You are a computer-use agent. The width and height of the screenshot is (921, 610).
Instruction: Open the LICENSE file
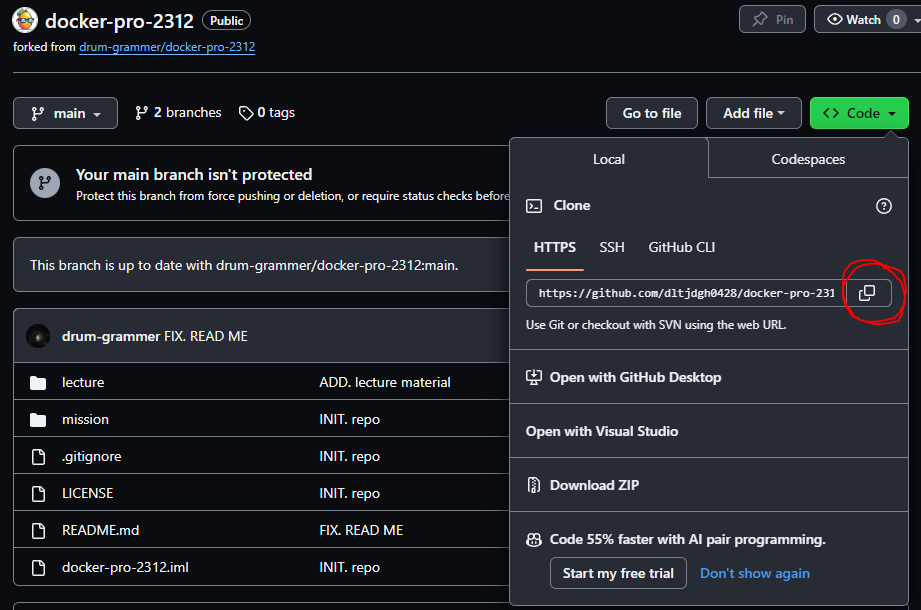click(x=88, y=494)
